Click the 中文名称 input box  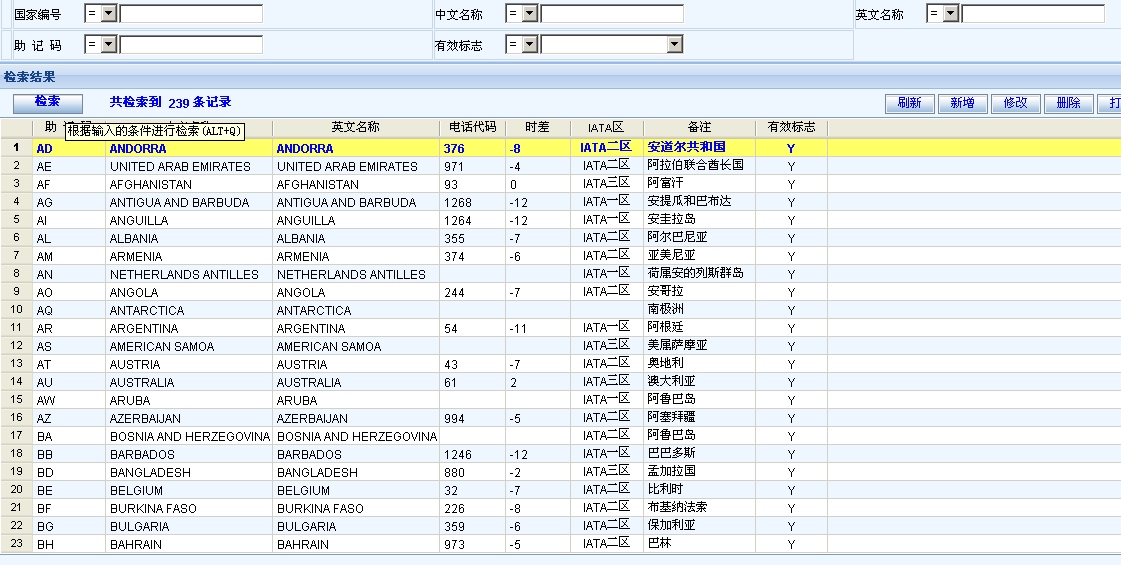click(612, 14)
